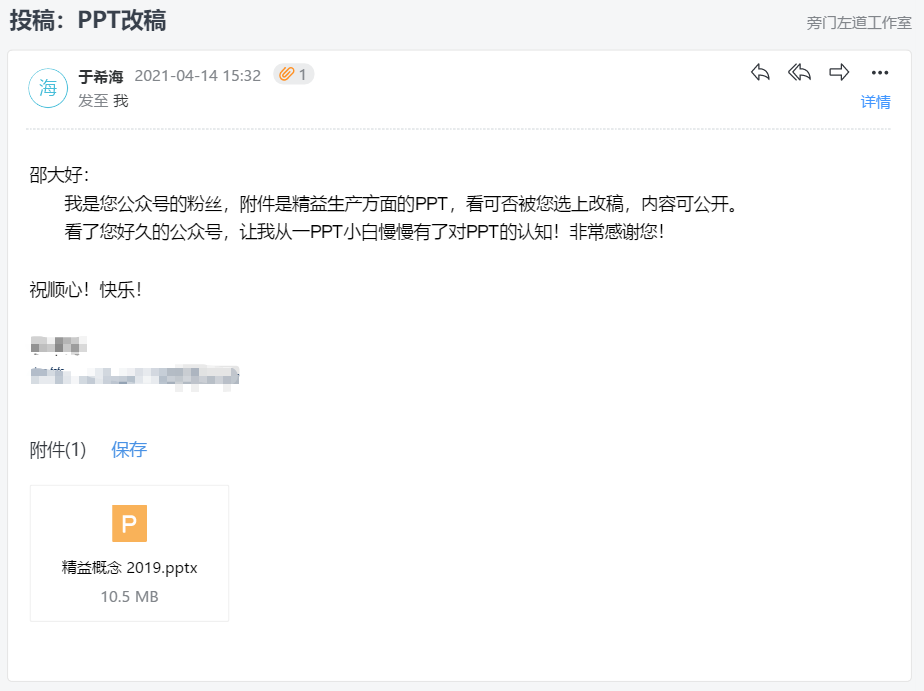The width and height of the screenshot is (924, 691).
Task: Click the 附件(1) attachments heading
Action: point(58,449)
